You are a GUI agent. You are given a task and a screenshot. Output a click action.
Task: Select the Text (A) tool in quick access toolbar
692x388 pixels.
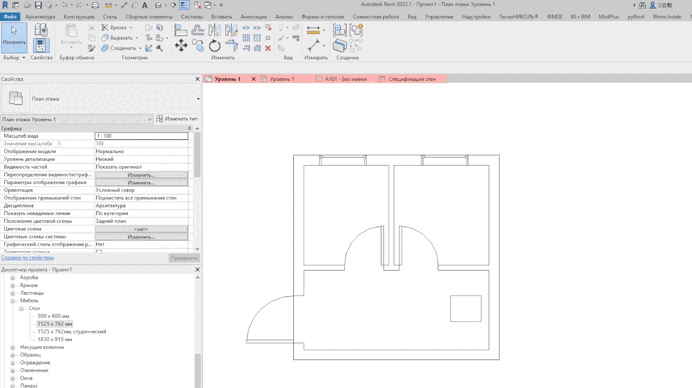pos(144,5)
